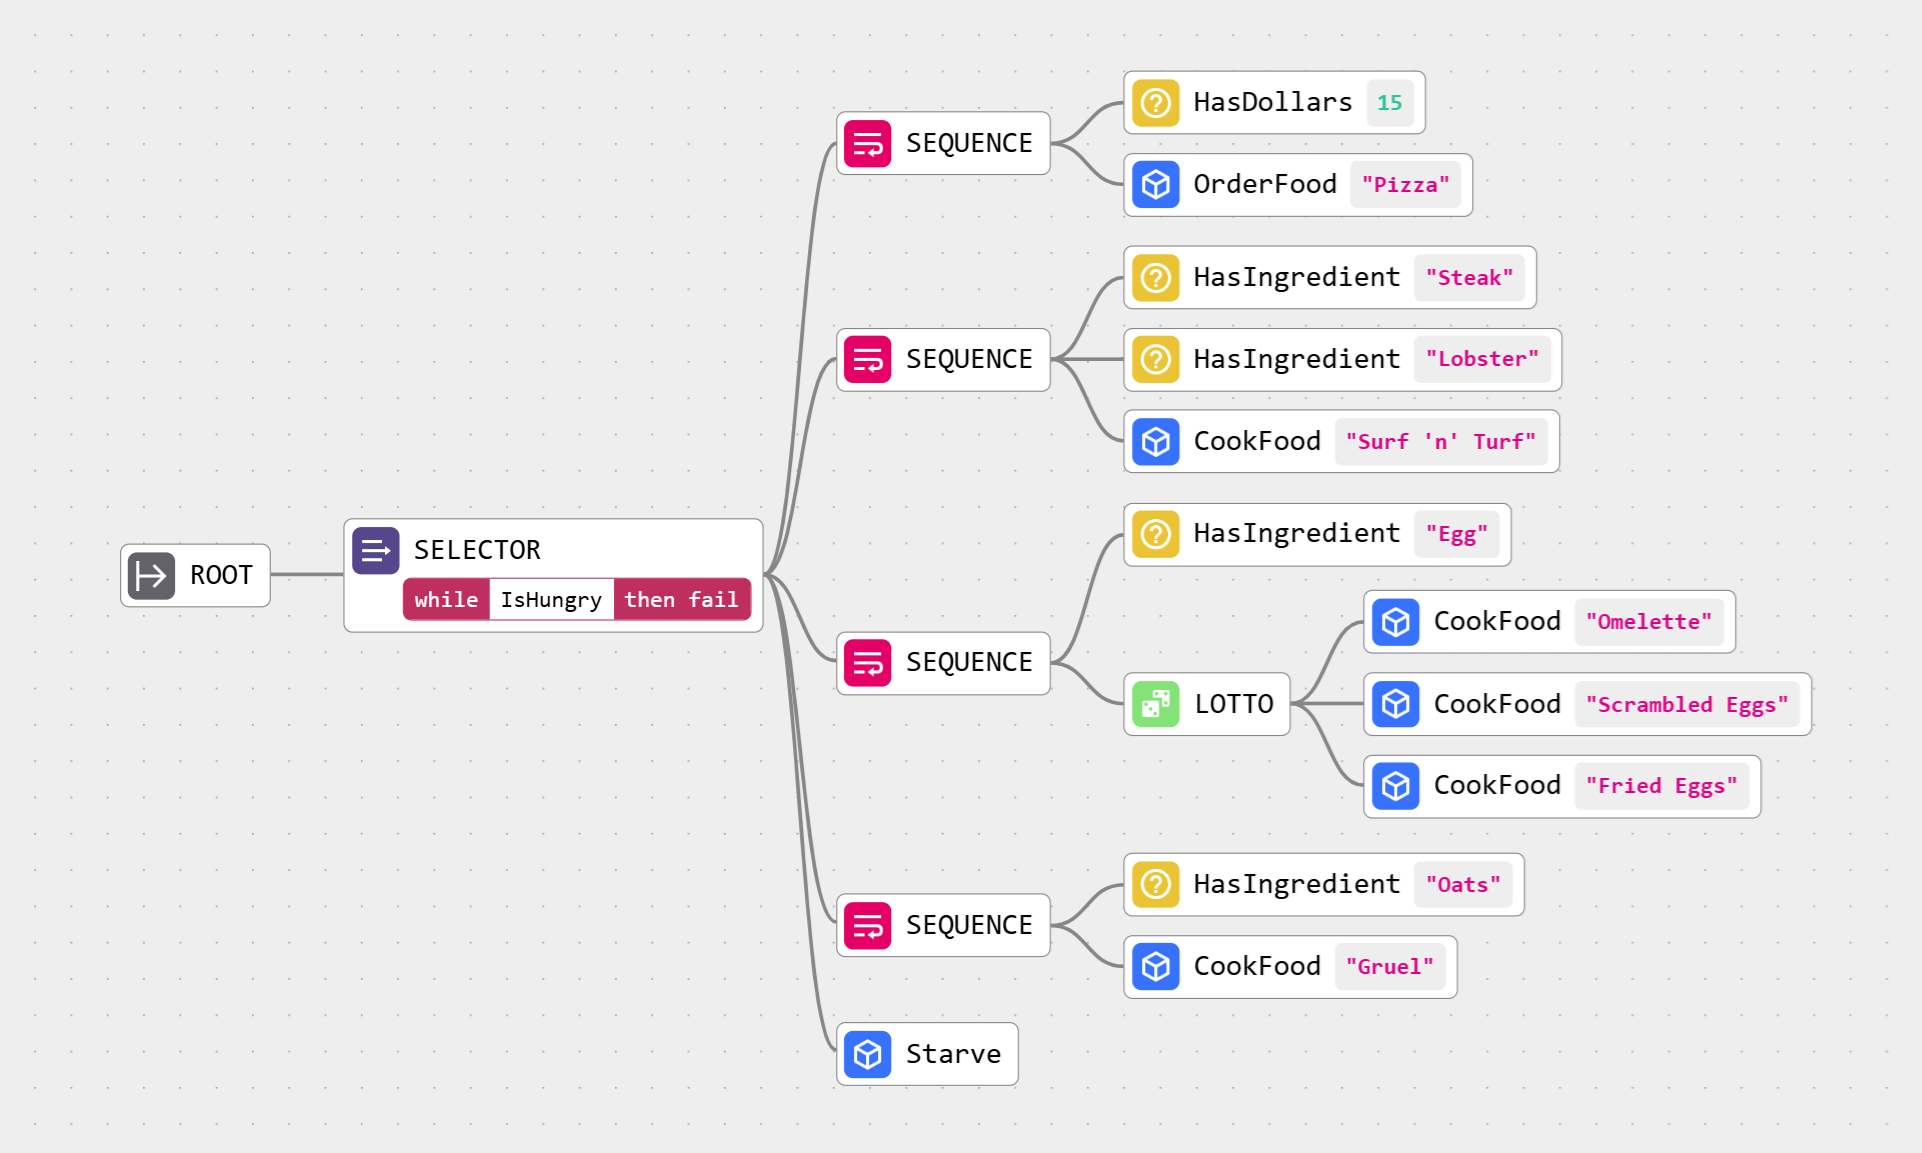Click the ROOT node arrow icon
The image size is (1922, 1153).
[151, 575]
